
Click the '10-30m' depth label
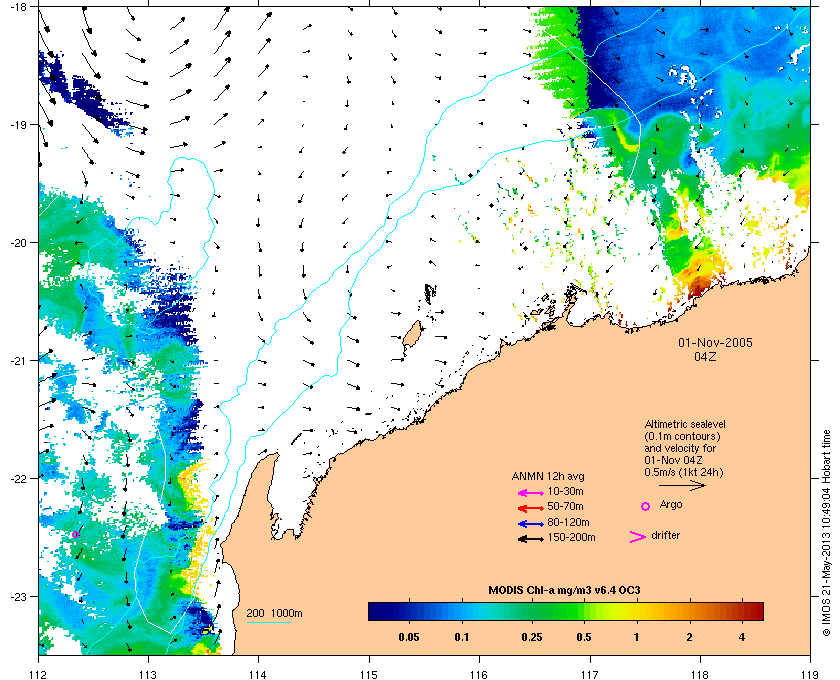point(565,491)
